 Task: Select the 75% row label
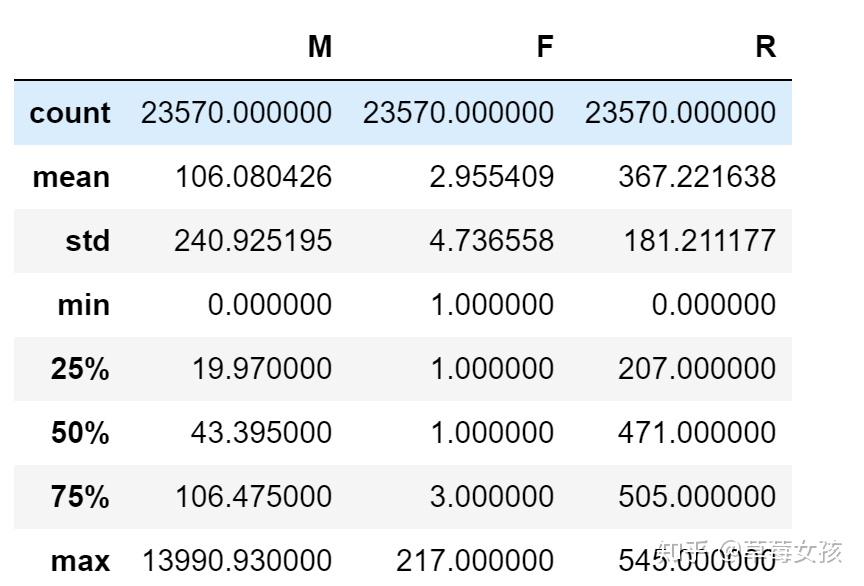[80, 496]
